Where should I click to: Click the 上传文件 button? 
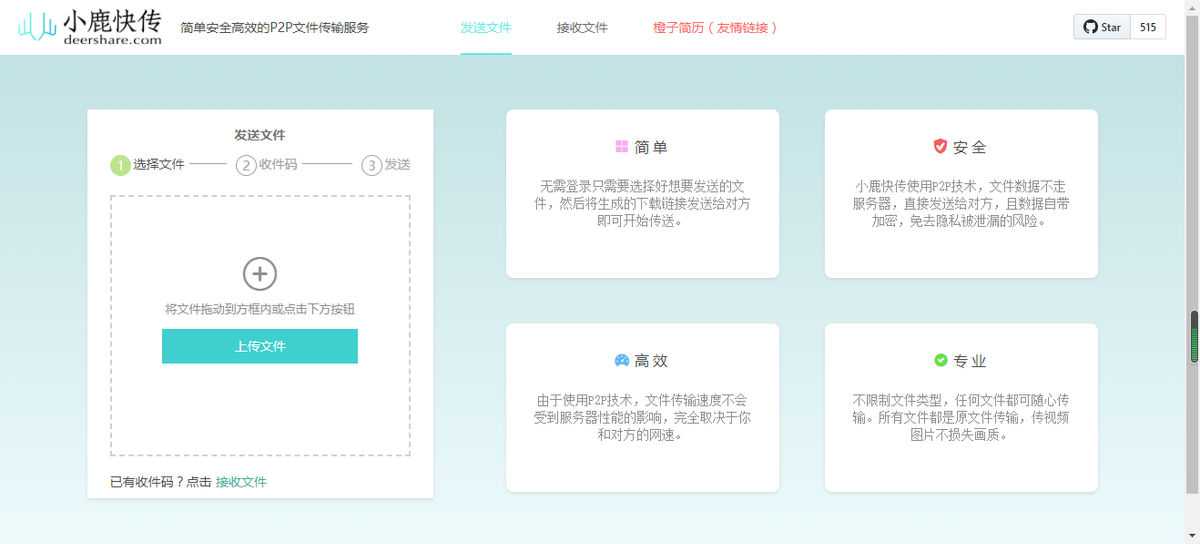tap(260, 346)
